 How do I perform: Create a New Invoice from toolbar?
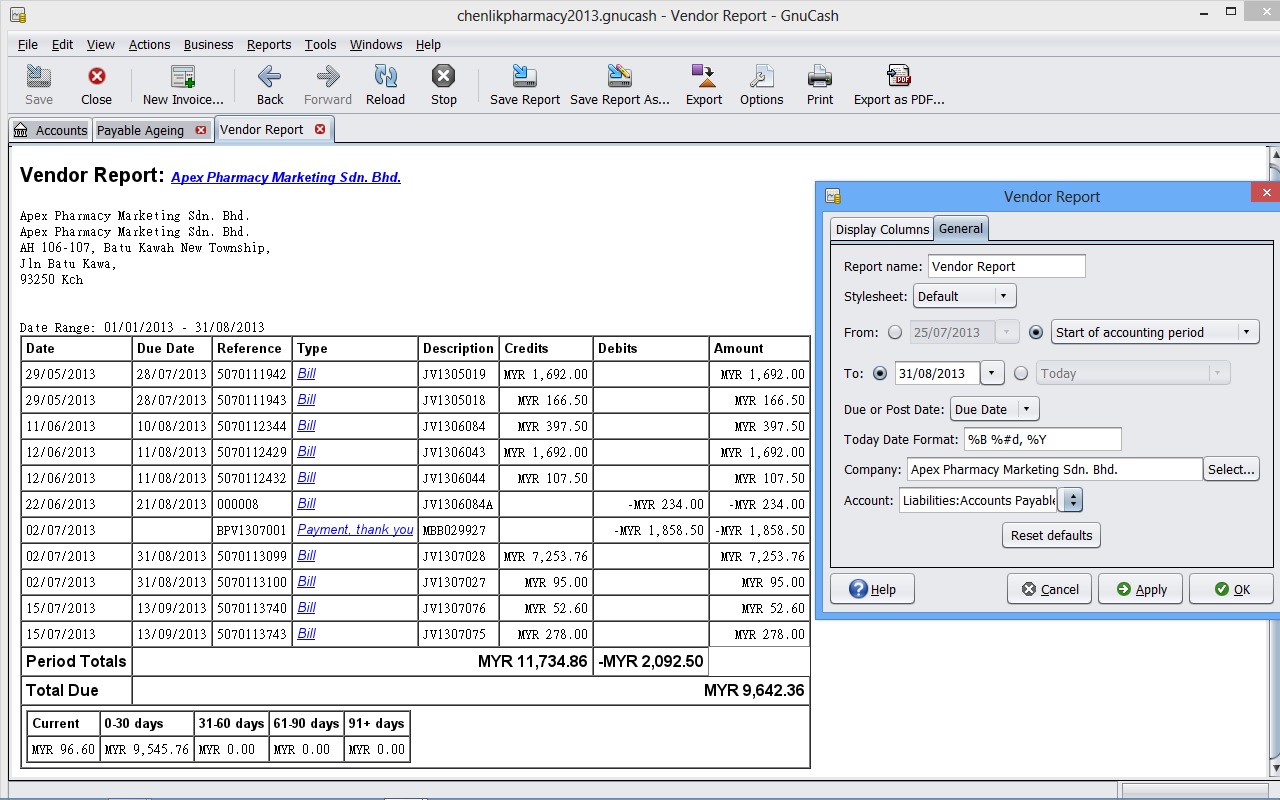coord(183,85)
